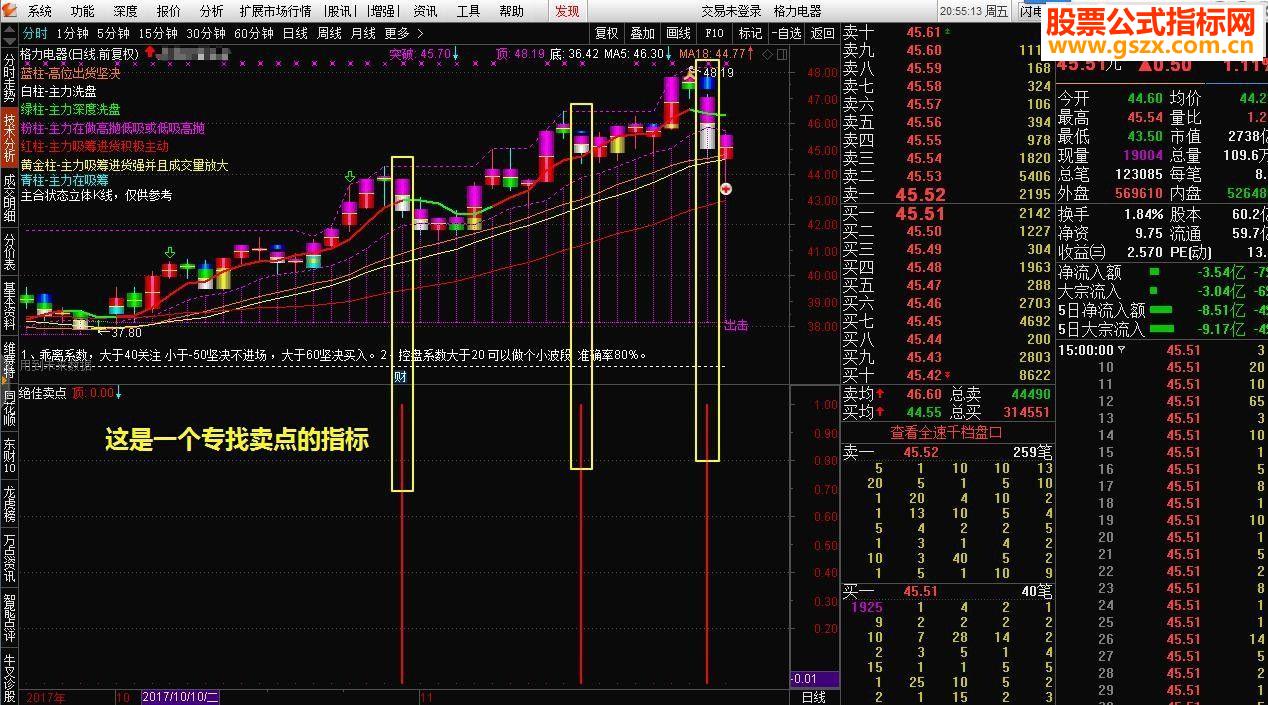Switch to 1分钟 period
Image resolution: width=1268 pixels, height=705 pixels.
click(73, 33)
